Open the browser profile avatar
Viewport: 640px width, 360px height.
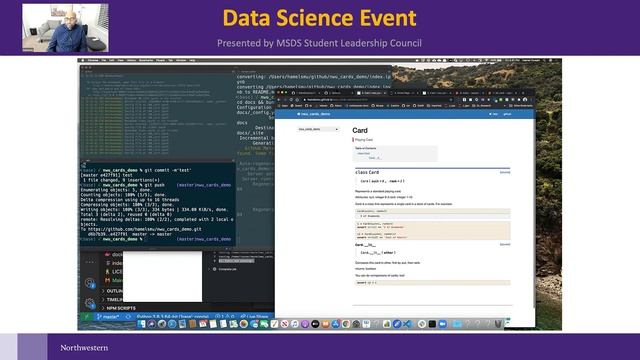[x=525, y=100]
